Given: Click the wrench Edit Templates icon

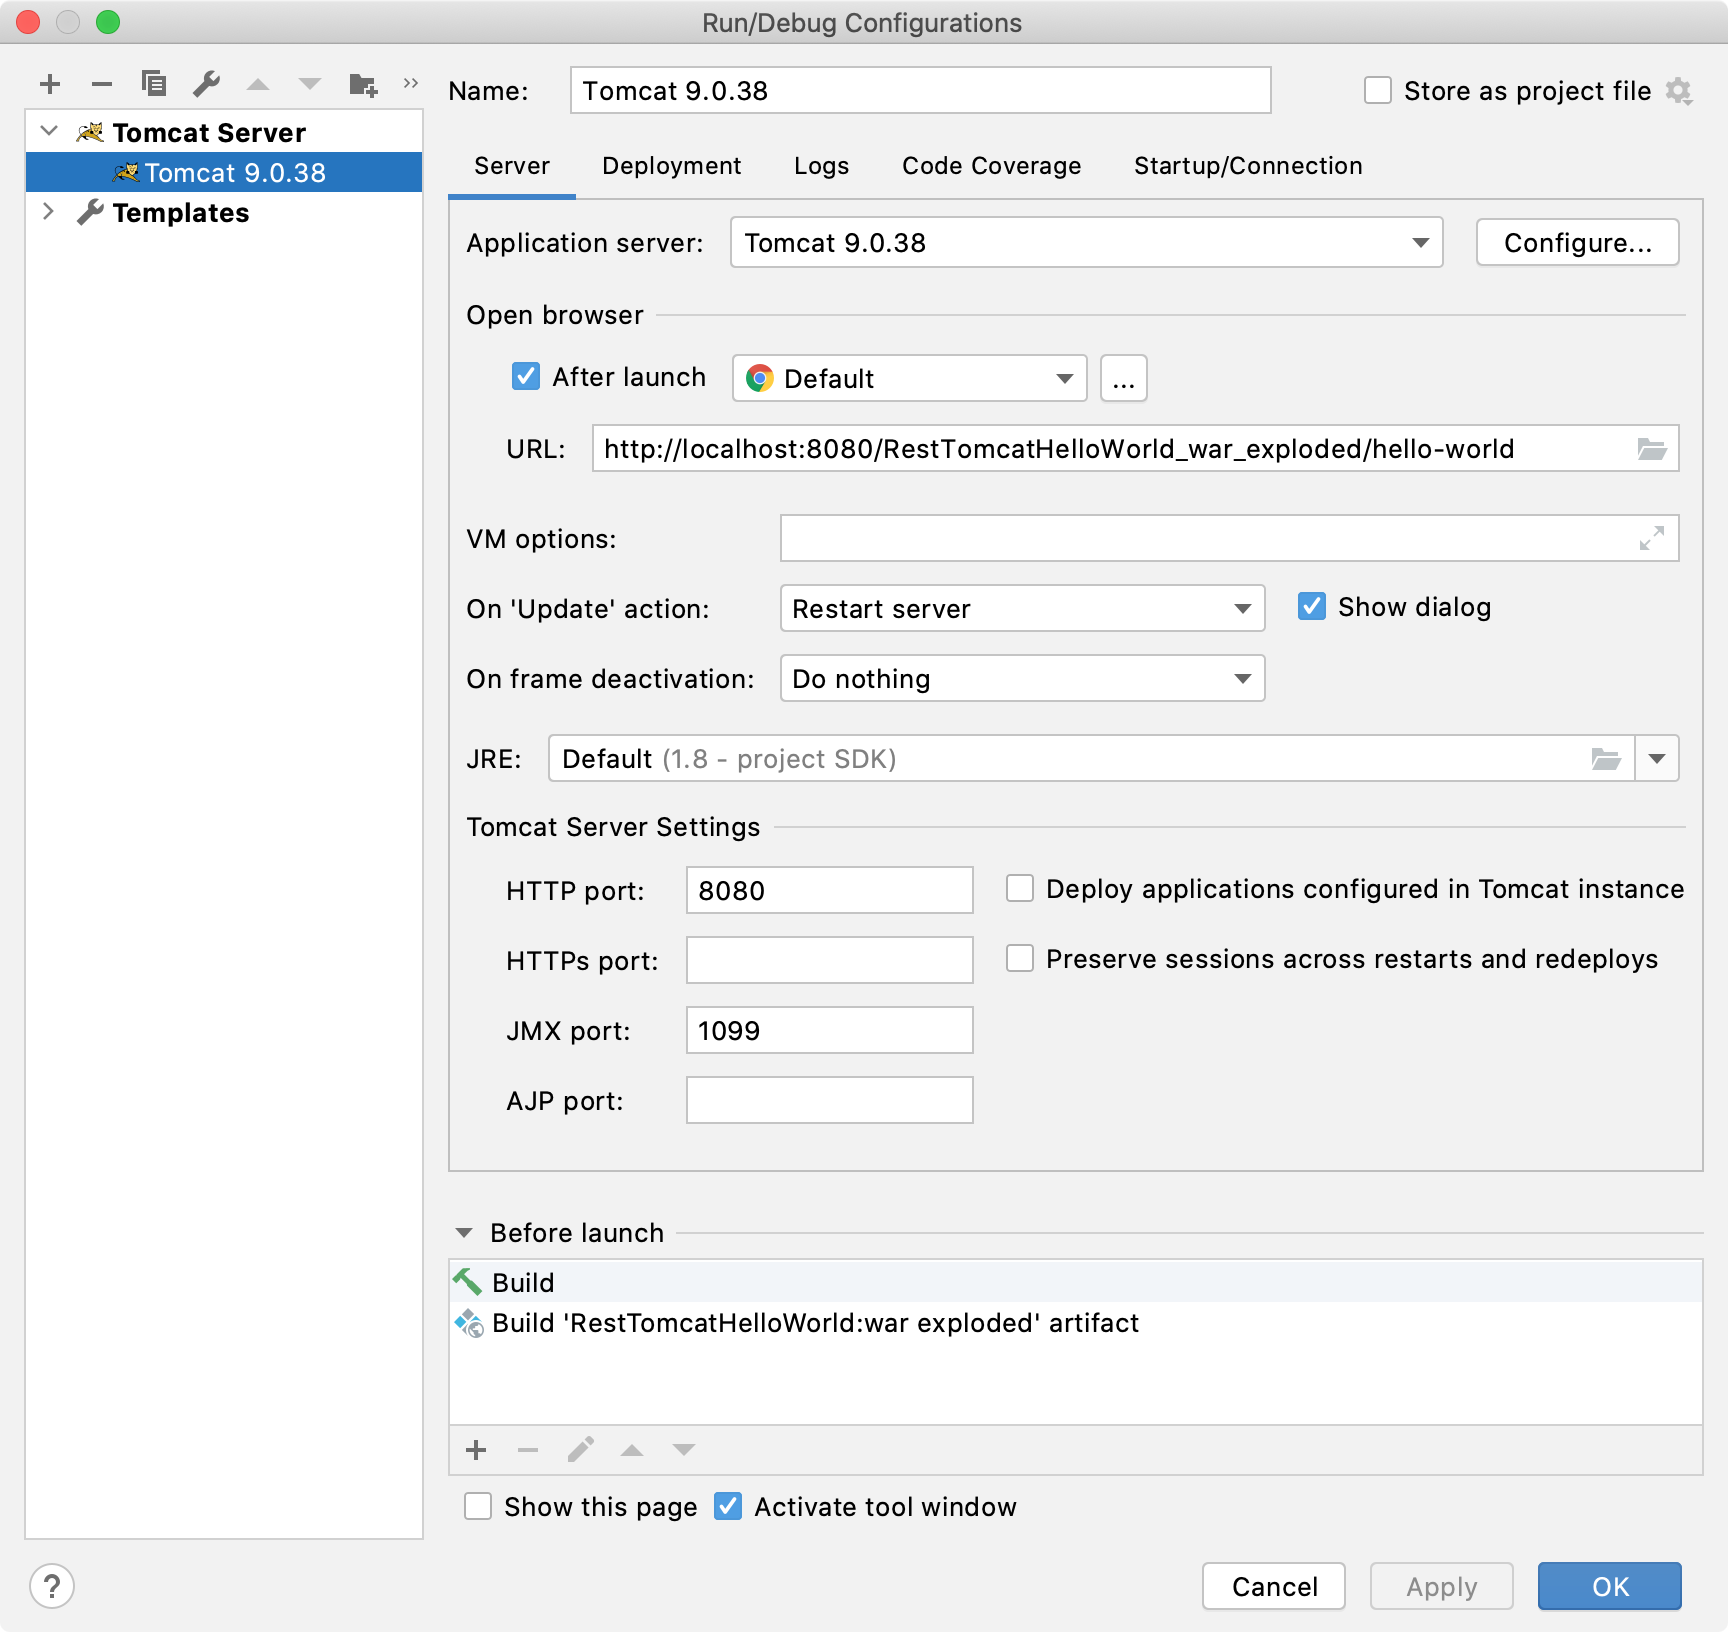Looking at the screenshot, I should click(206, 84).
